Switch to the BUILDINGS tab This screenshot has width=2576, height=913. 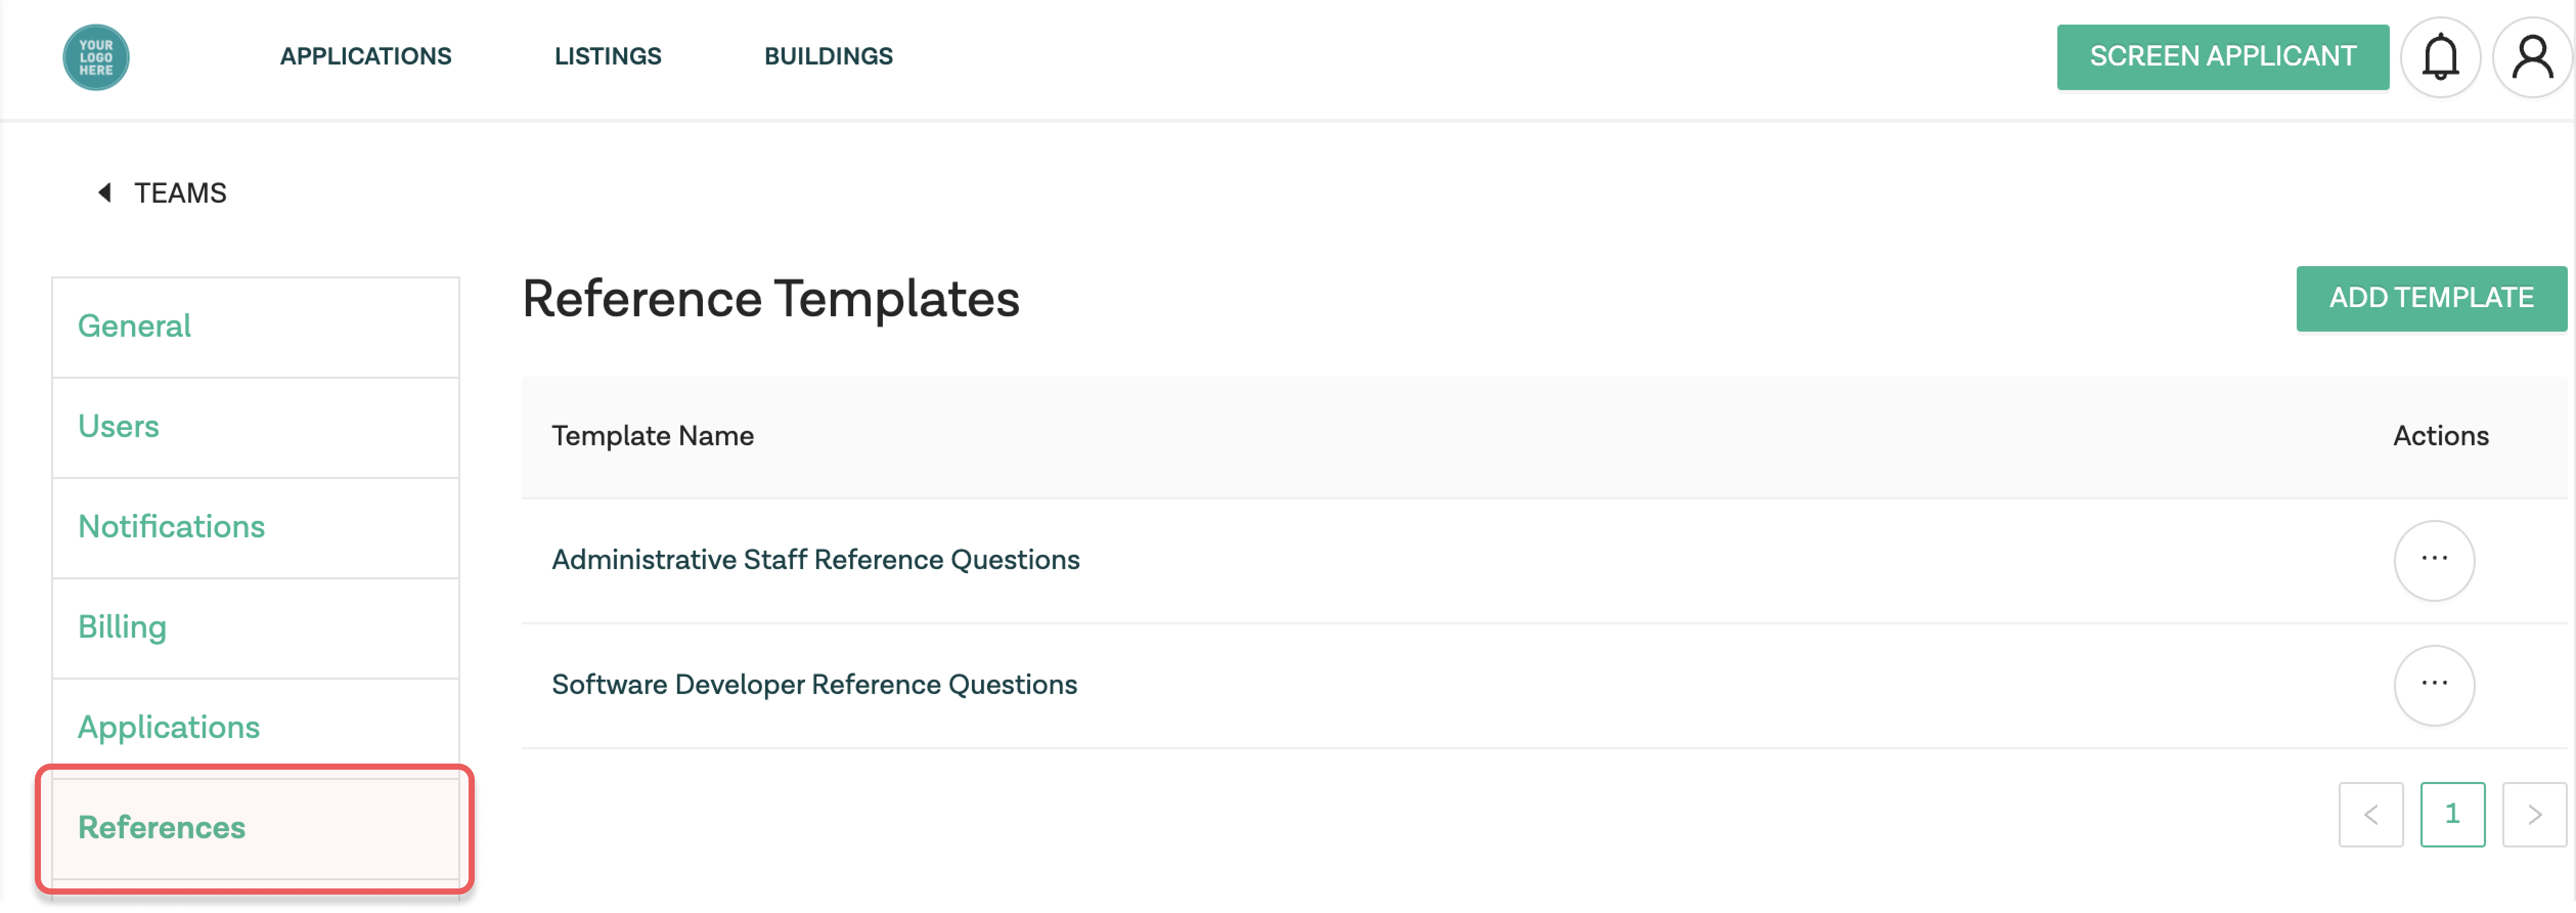click(828, 56)
